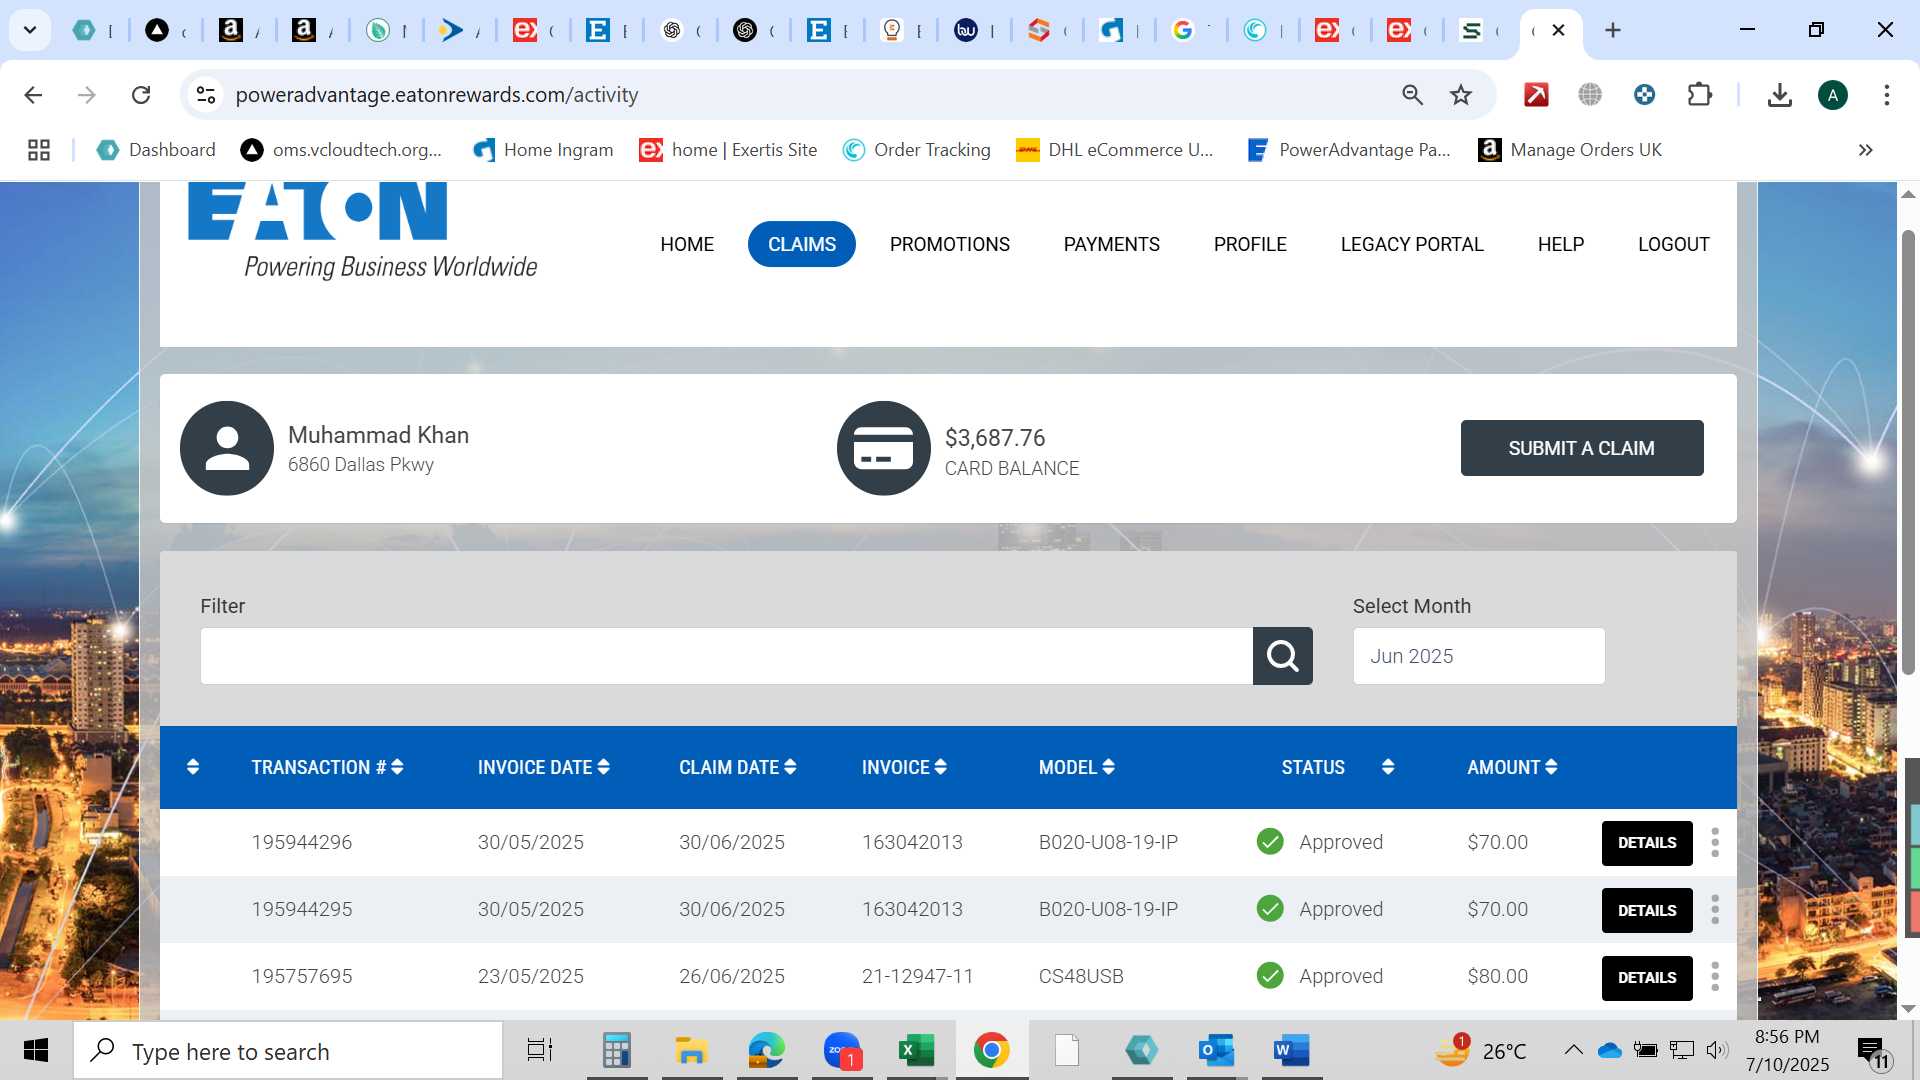Open the Excel icon on the taskbar

(x=916, y=1050)
